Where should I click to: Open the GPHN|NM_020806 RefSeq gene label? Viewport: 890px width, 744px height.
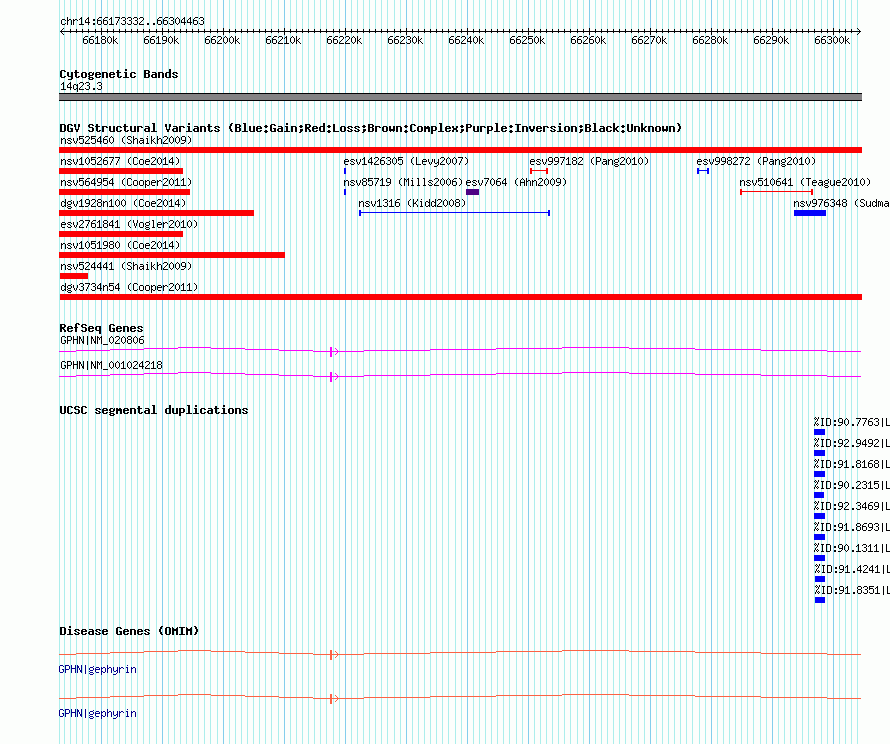click(x=102, y=341)
